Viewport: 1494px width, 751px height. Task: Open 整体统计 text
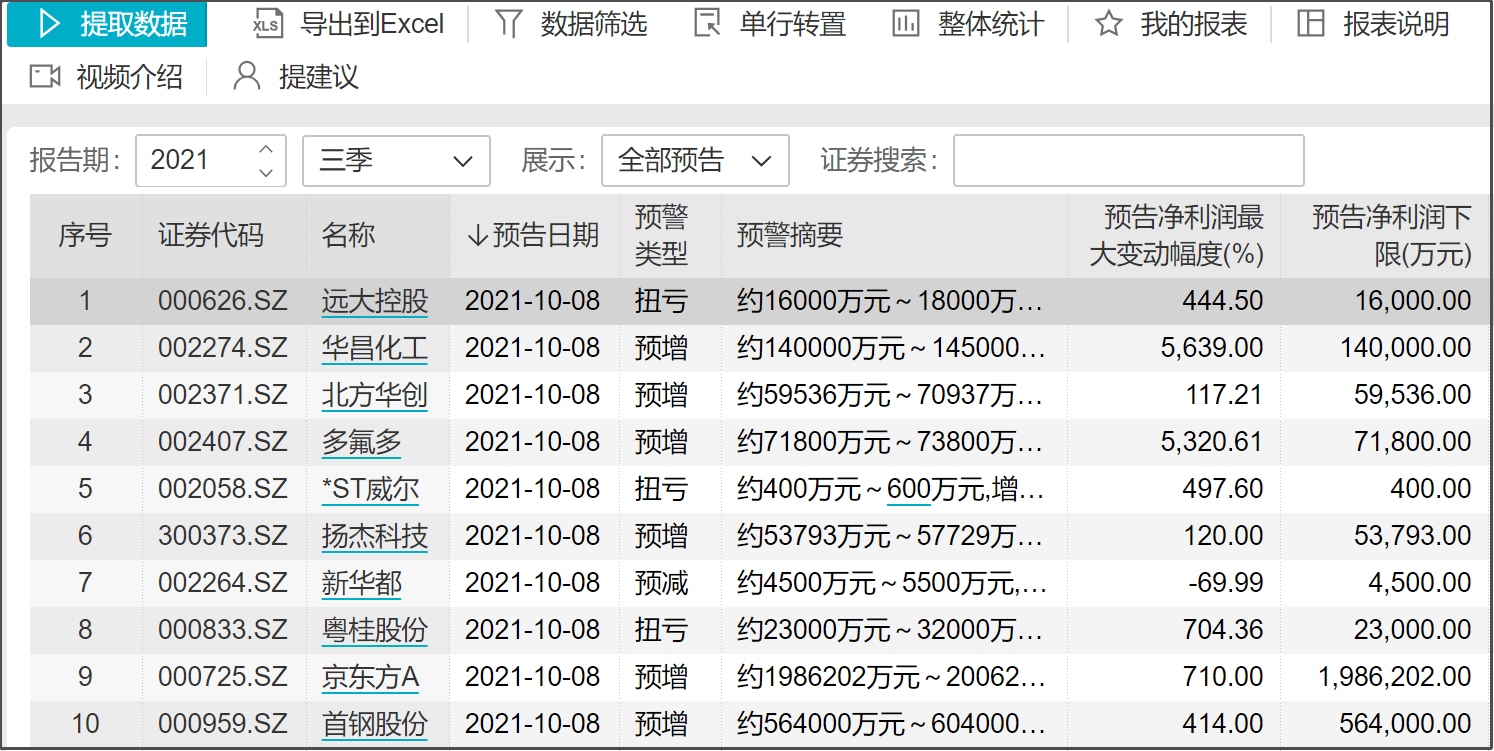tap(991, 25)
